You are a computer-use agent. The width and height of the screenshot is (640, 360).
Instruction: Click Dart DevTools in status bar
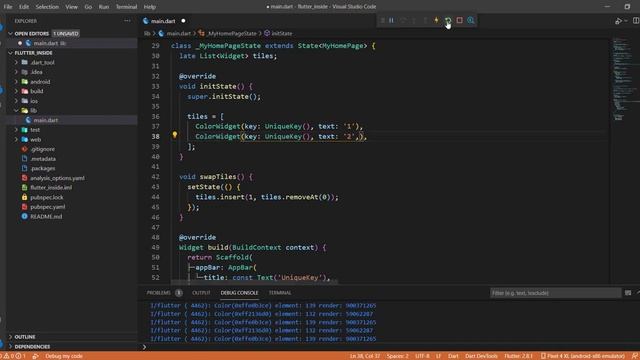pos(481,356)
